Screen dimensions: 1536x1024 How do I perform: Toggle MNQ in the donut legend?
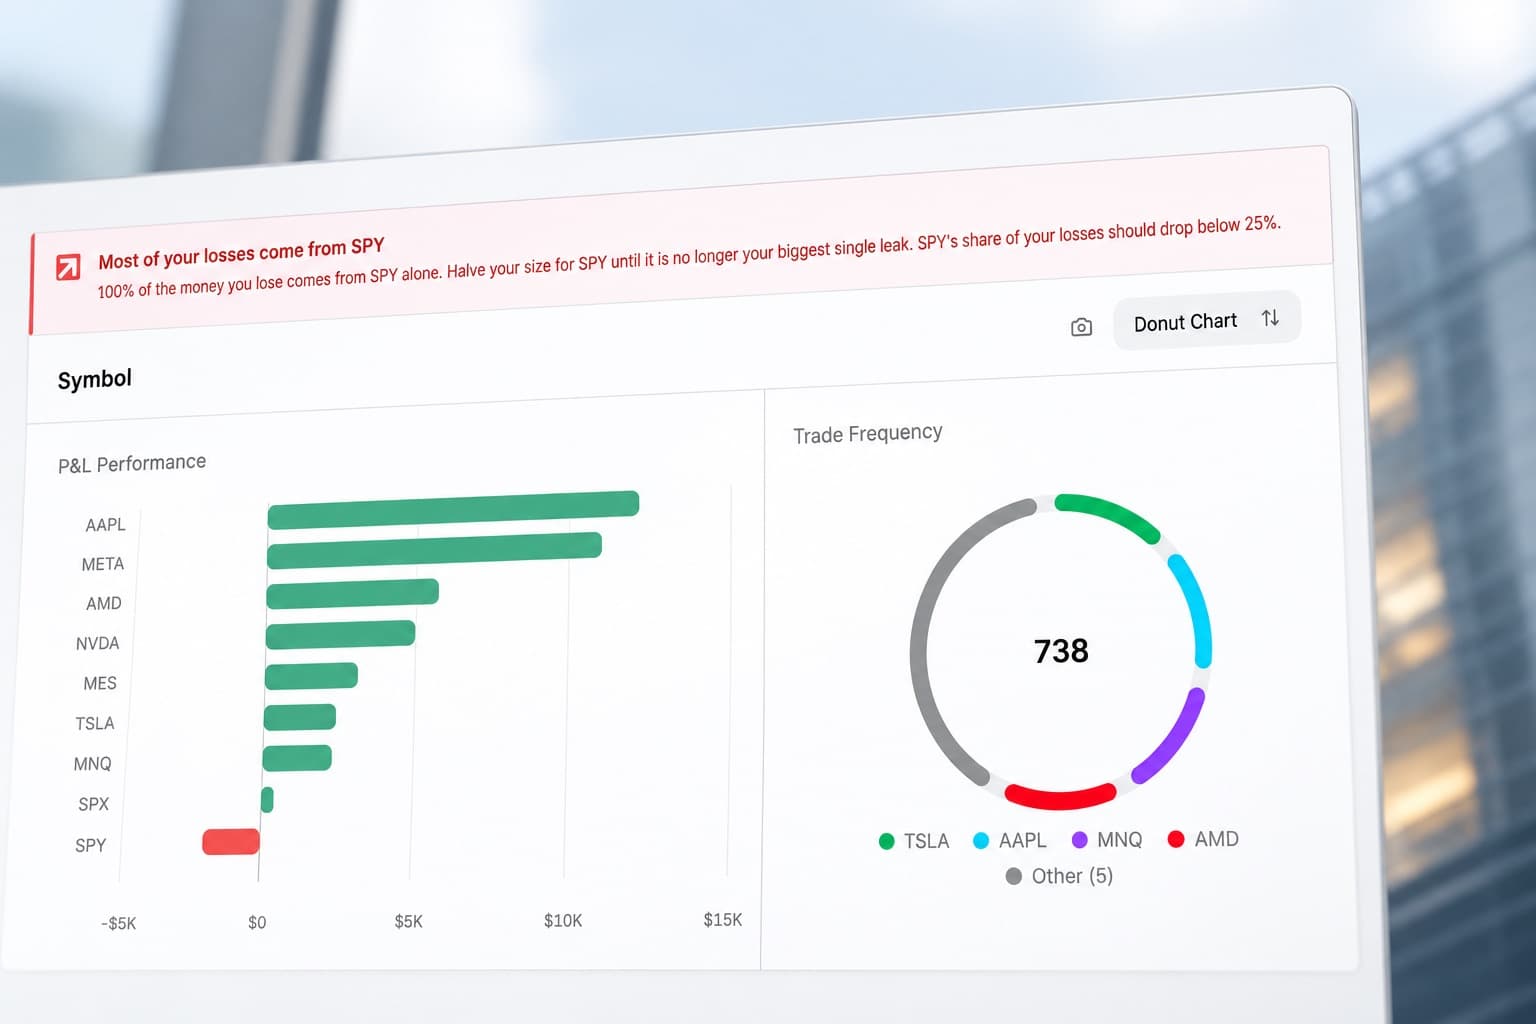coord(1107,839)
